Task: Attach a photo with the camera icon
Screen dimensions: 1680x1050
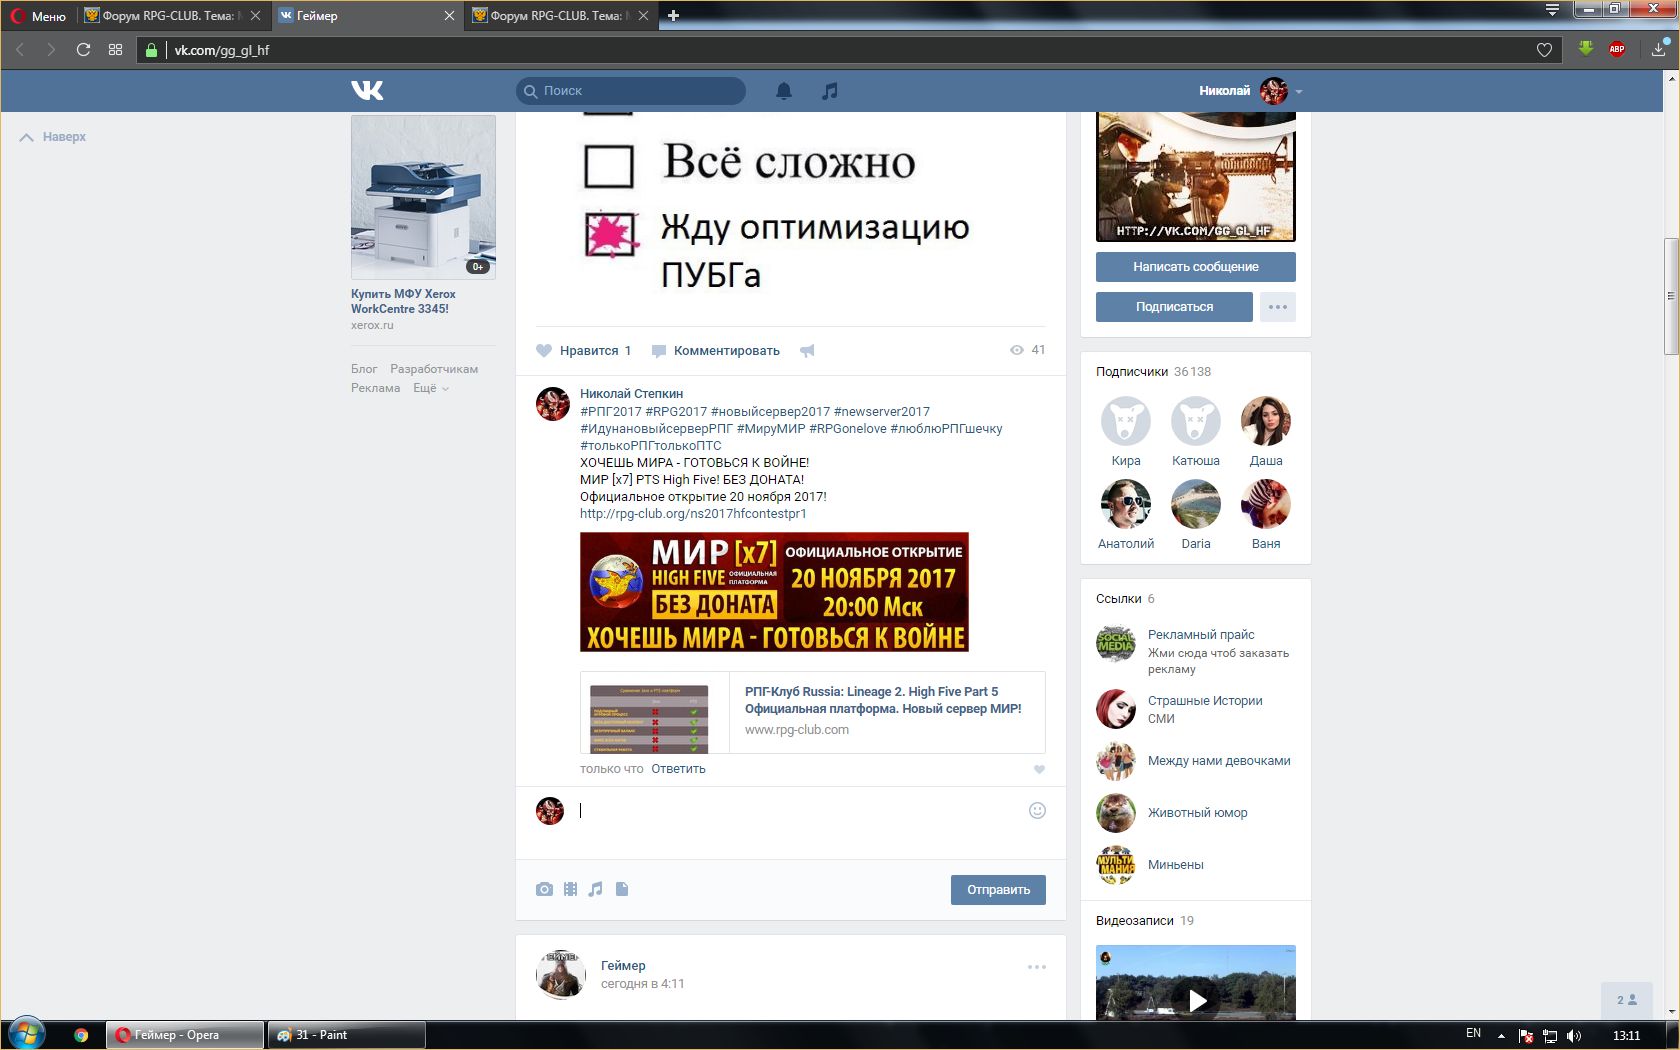Action: pyautogui.click(x=544, y=889)
